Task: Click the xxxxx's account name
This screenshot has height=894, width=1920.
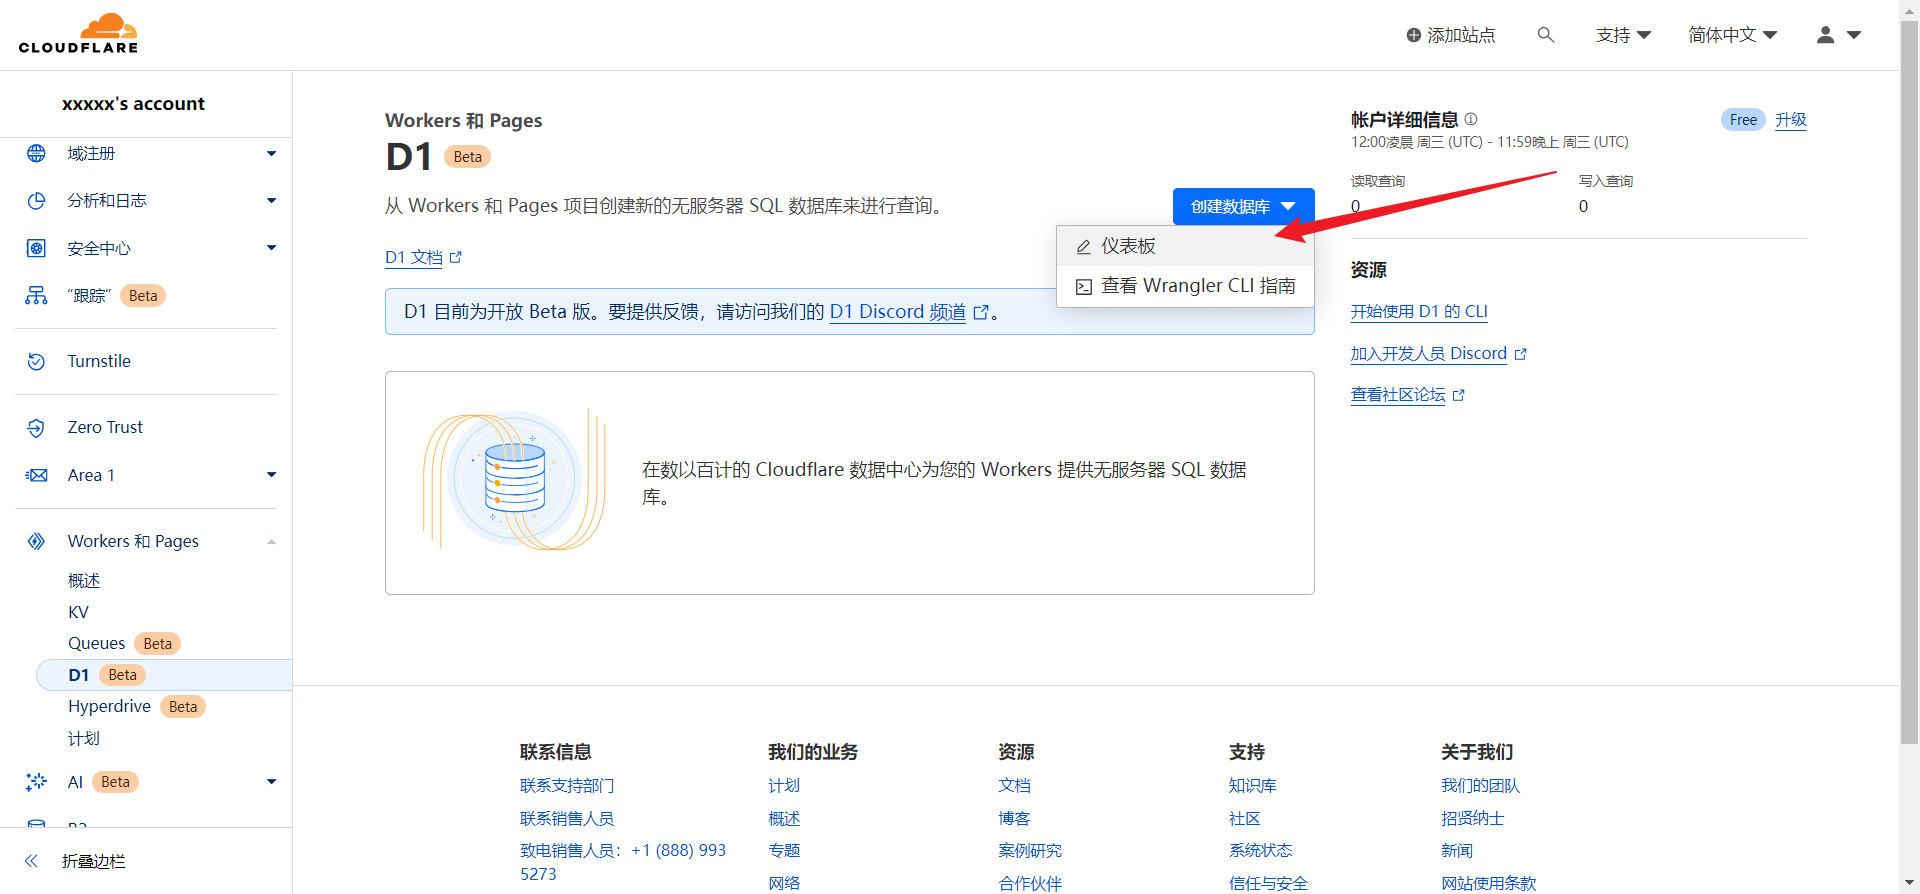Action: 133,103
